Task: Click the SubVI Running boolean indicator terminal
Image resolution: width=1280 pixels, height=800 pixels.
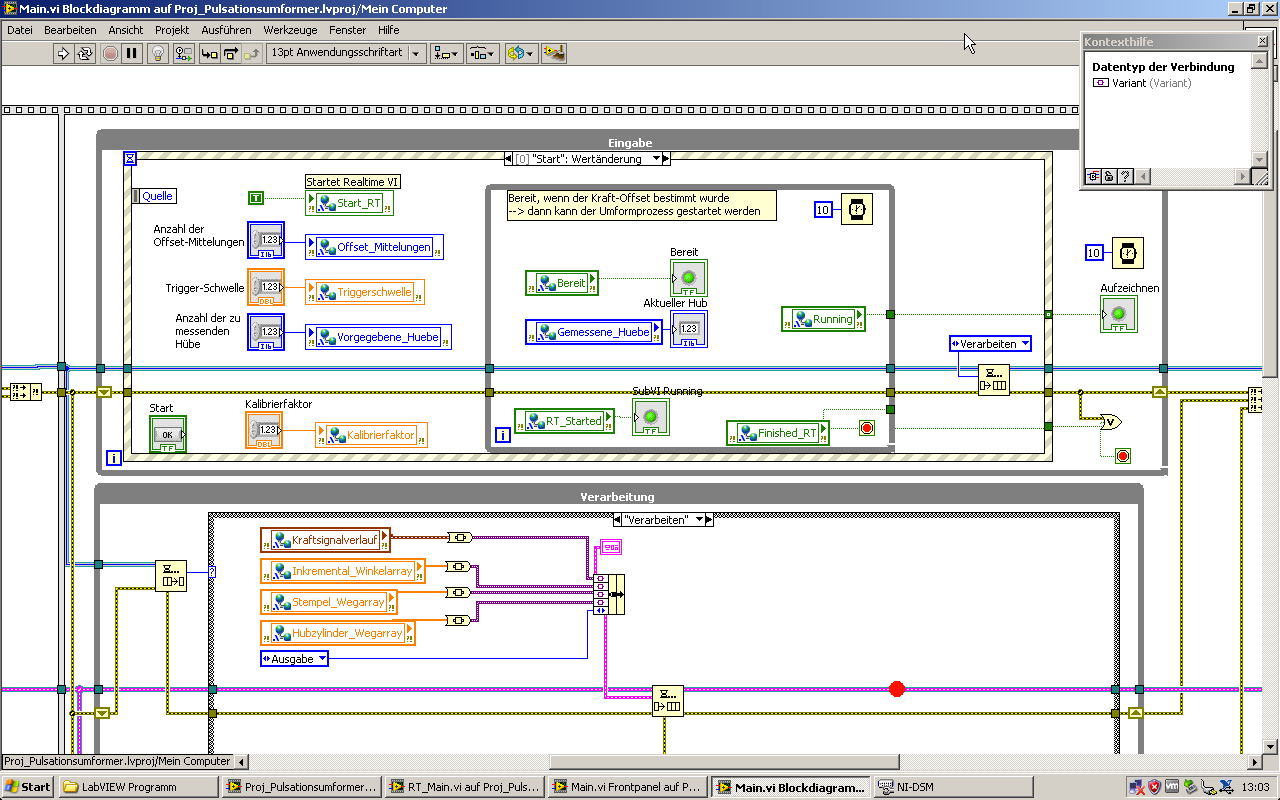Action: tap(651, 417)
